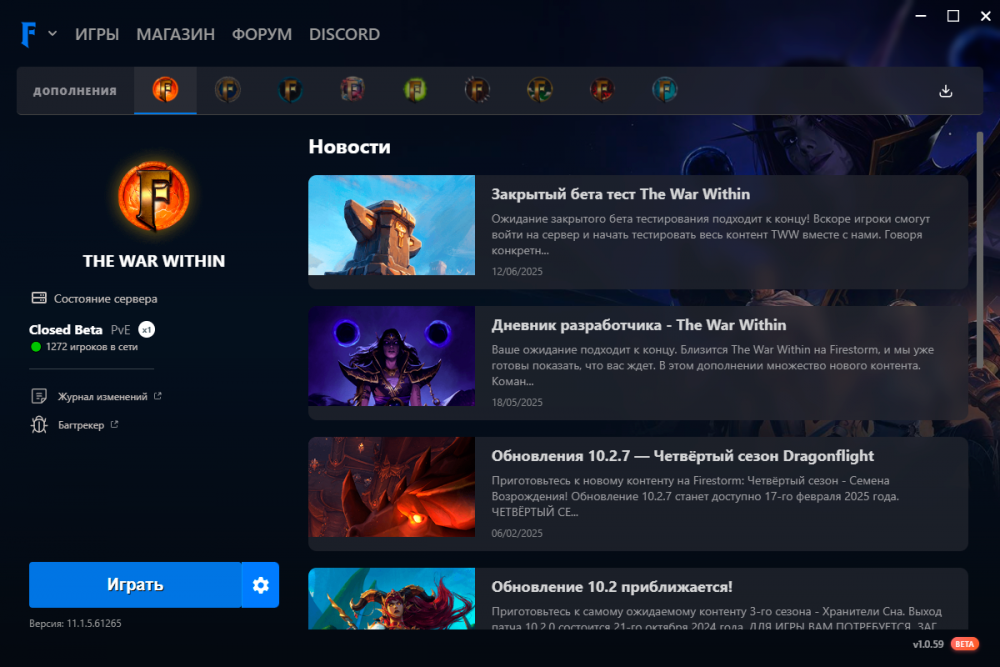Open thumbnail of Закрытый бета тест news
The height and width of the screenshot is (667, 1000).
392,225
